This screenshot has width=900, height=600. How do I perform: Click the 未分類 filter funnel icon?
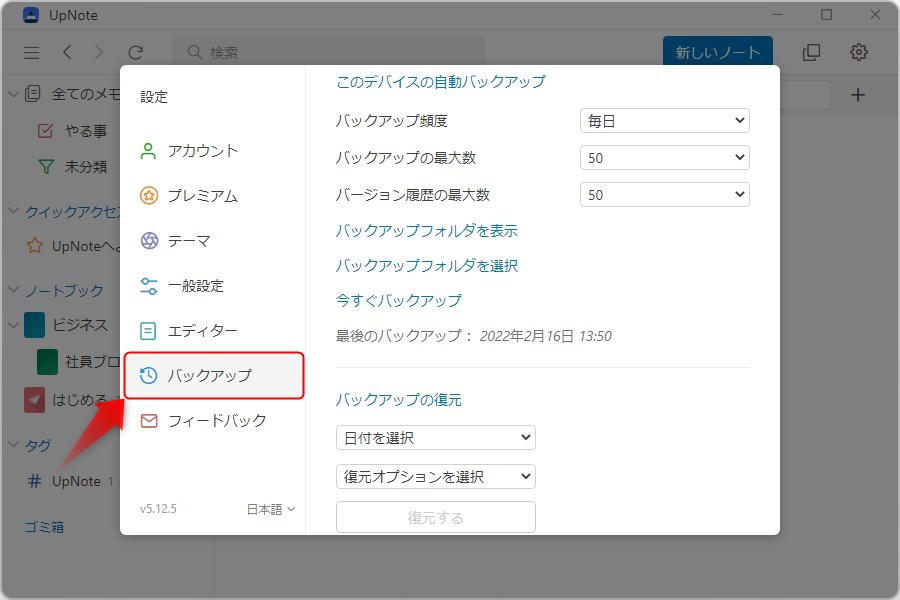(46, 167)
